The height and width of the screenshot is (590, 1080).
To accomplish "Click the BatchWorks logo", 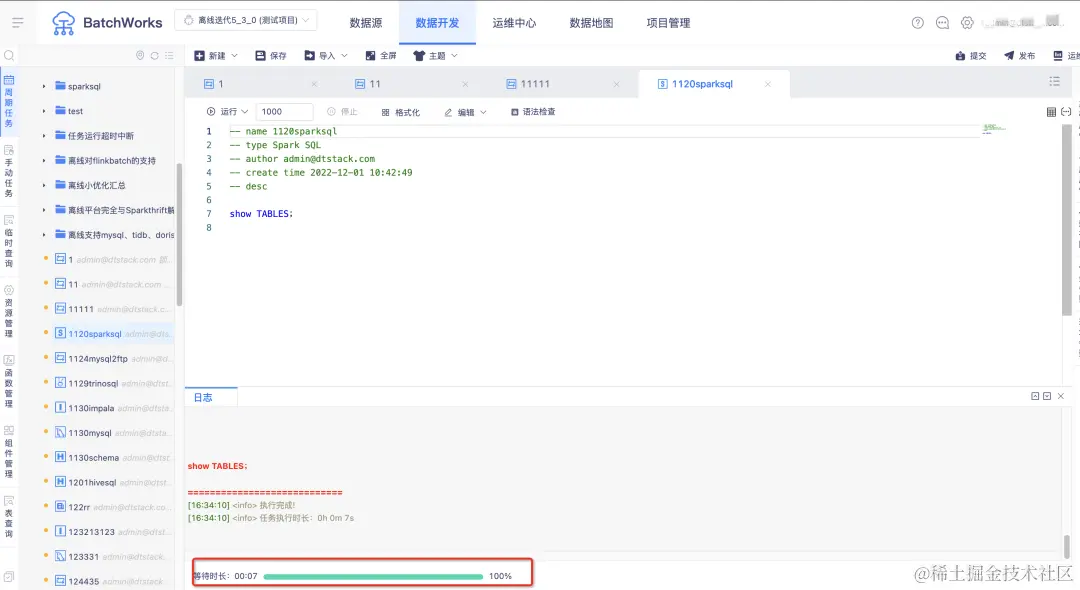I will click(x=107, y=23).
